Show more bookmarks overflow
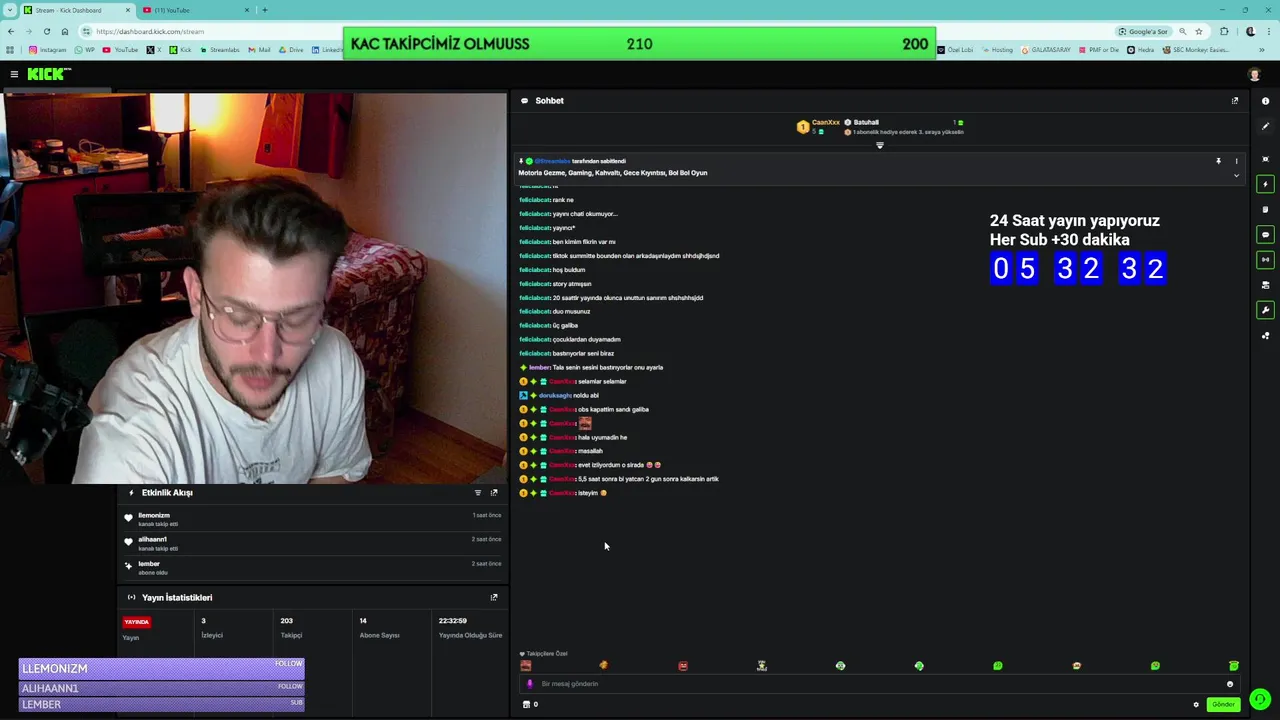This screenshot has width=1280, height=720. [x=1261, y=50]
